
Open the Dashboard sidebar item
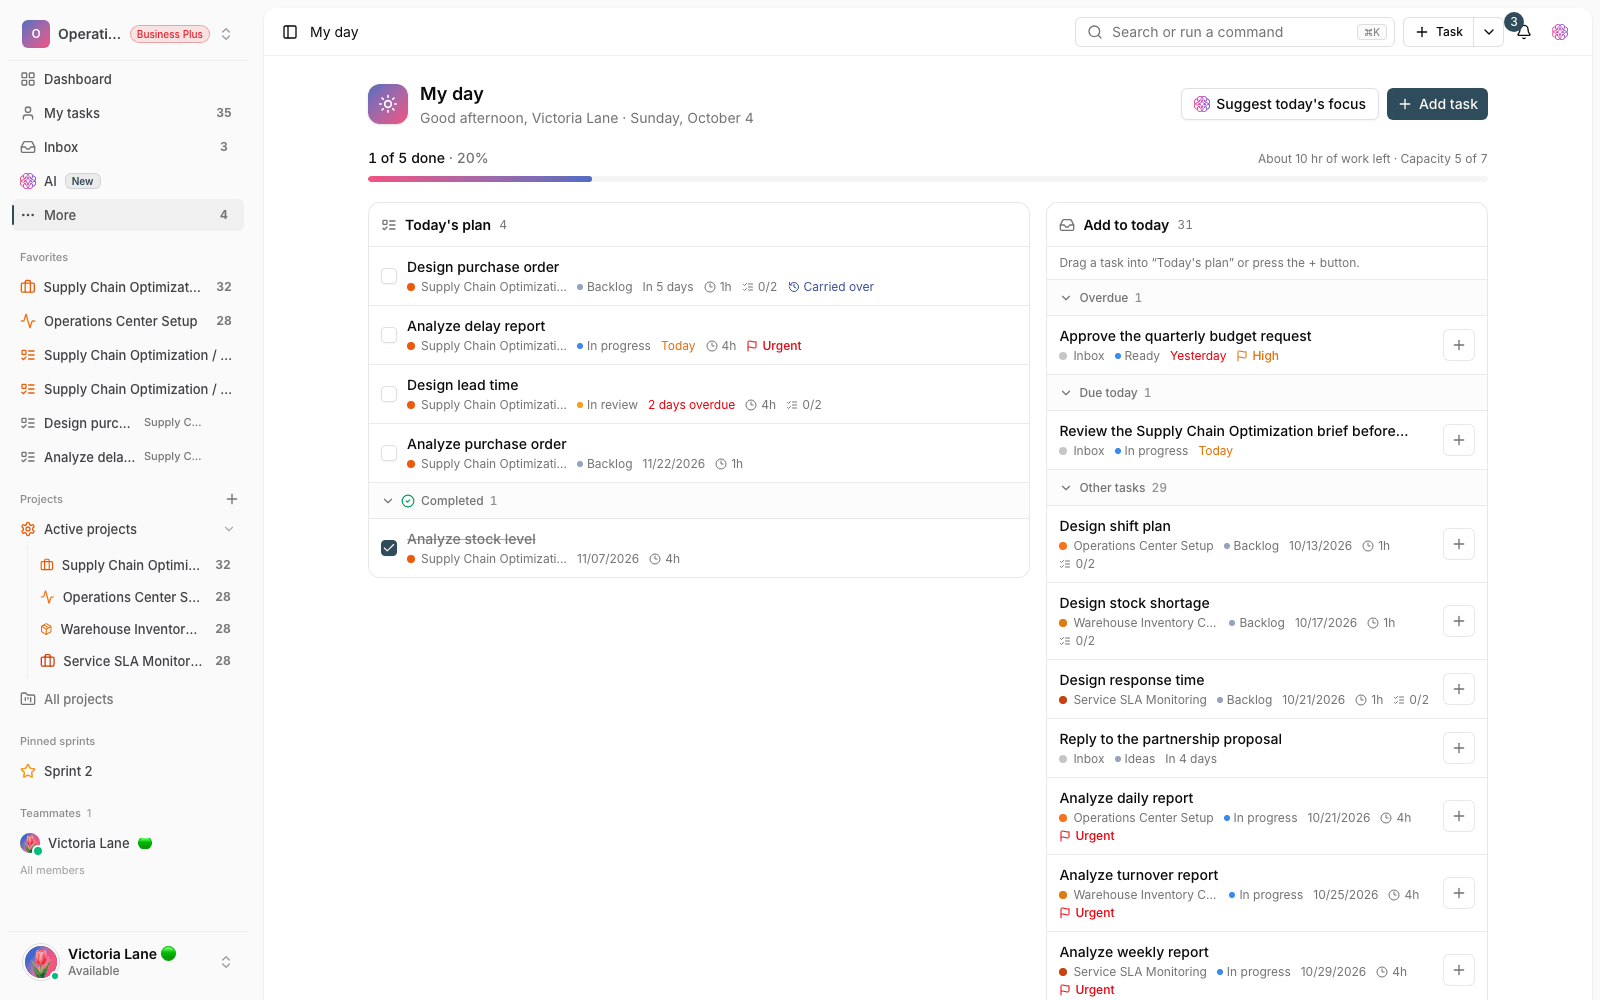point(128,79)
